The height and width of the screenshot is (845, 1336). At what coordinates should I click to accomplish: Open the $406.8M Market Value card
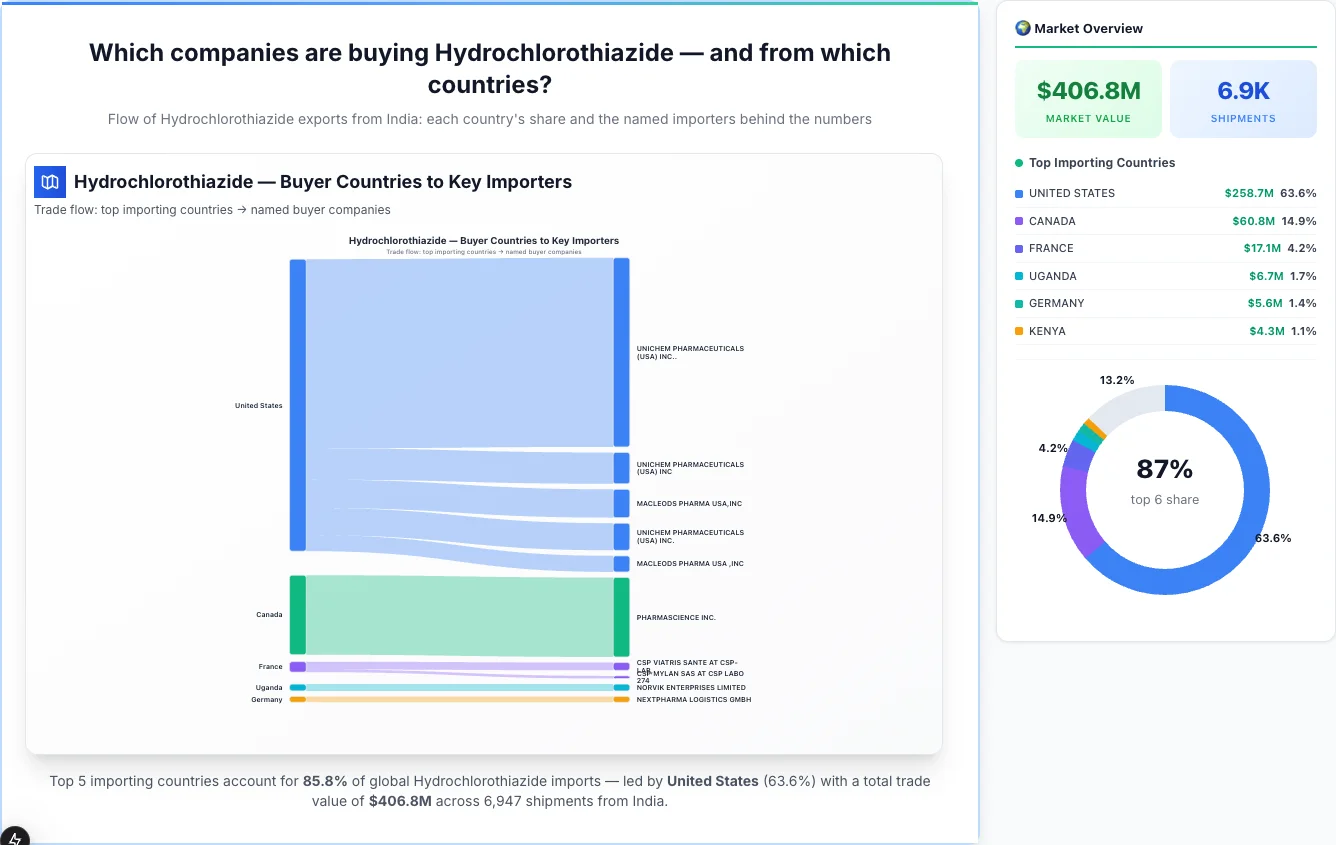1088,98
